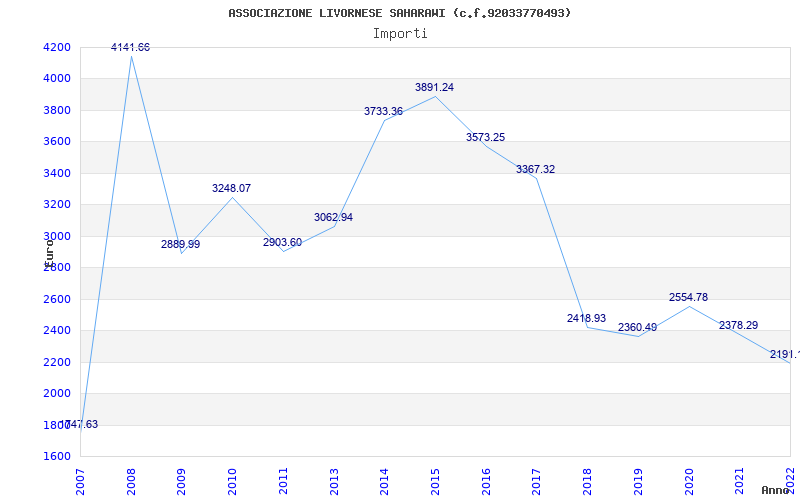This screenshot has width=800, height=500.
Task: Select the 2017 x-axis year label
Action: (536, 481)
